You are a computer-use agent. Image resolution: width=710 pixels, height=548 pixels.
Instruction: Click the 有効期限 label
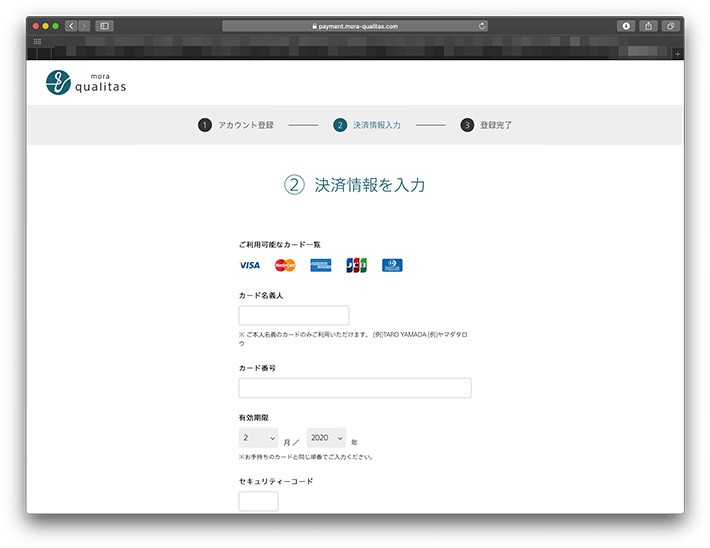click(254, 418)
